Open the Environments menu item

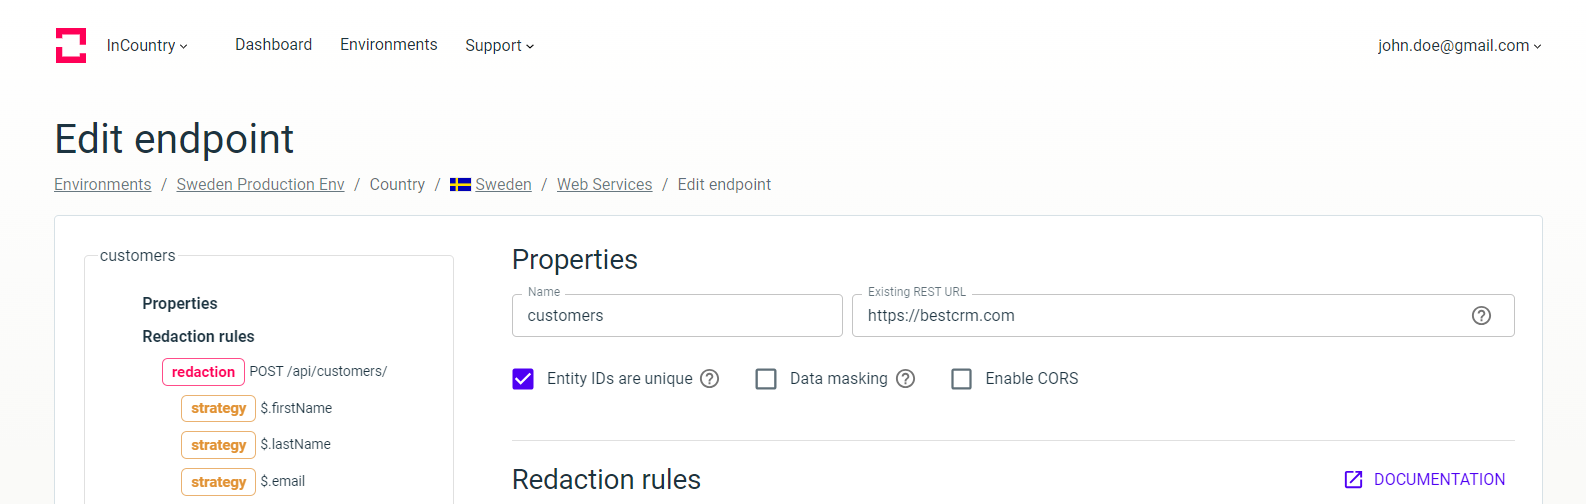(388, 45)
